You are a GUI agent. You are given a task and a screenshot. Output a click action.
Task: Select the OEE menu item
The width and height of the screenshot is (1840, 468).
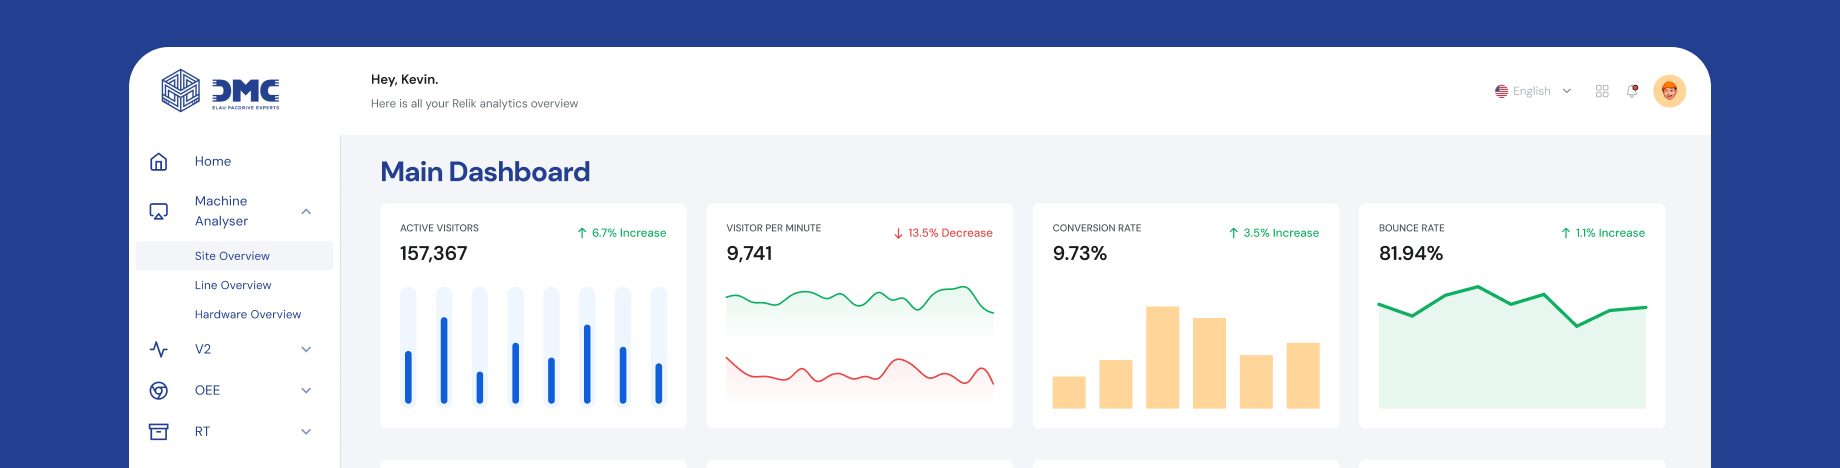207,390
